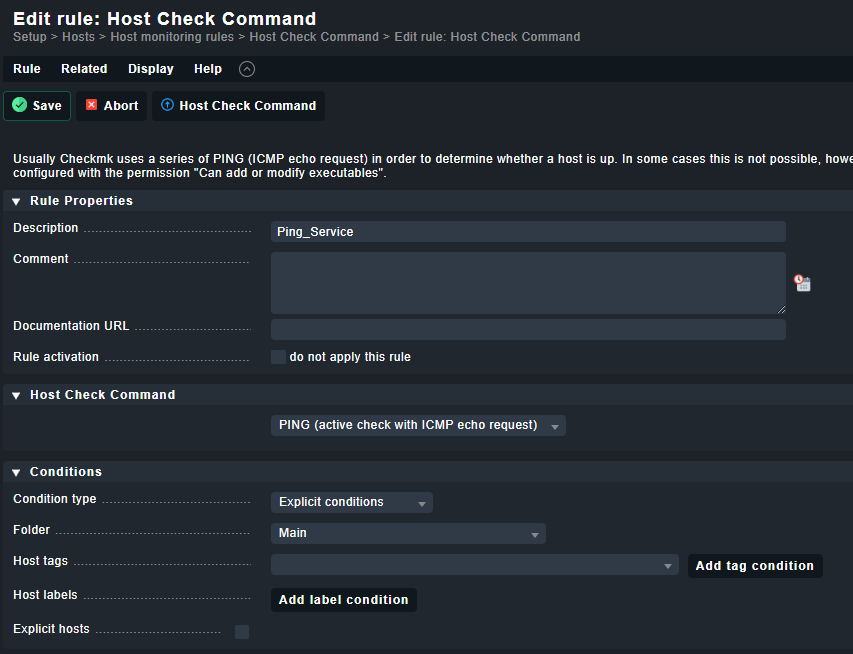The width and height of the screenshot is (853, 654).
Task: Click the blue up-arrow Host Check Command icon
Action: coord(168,104)
